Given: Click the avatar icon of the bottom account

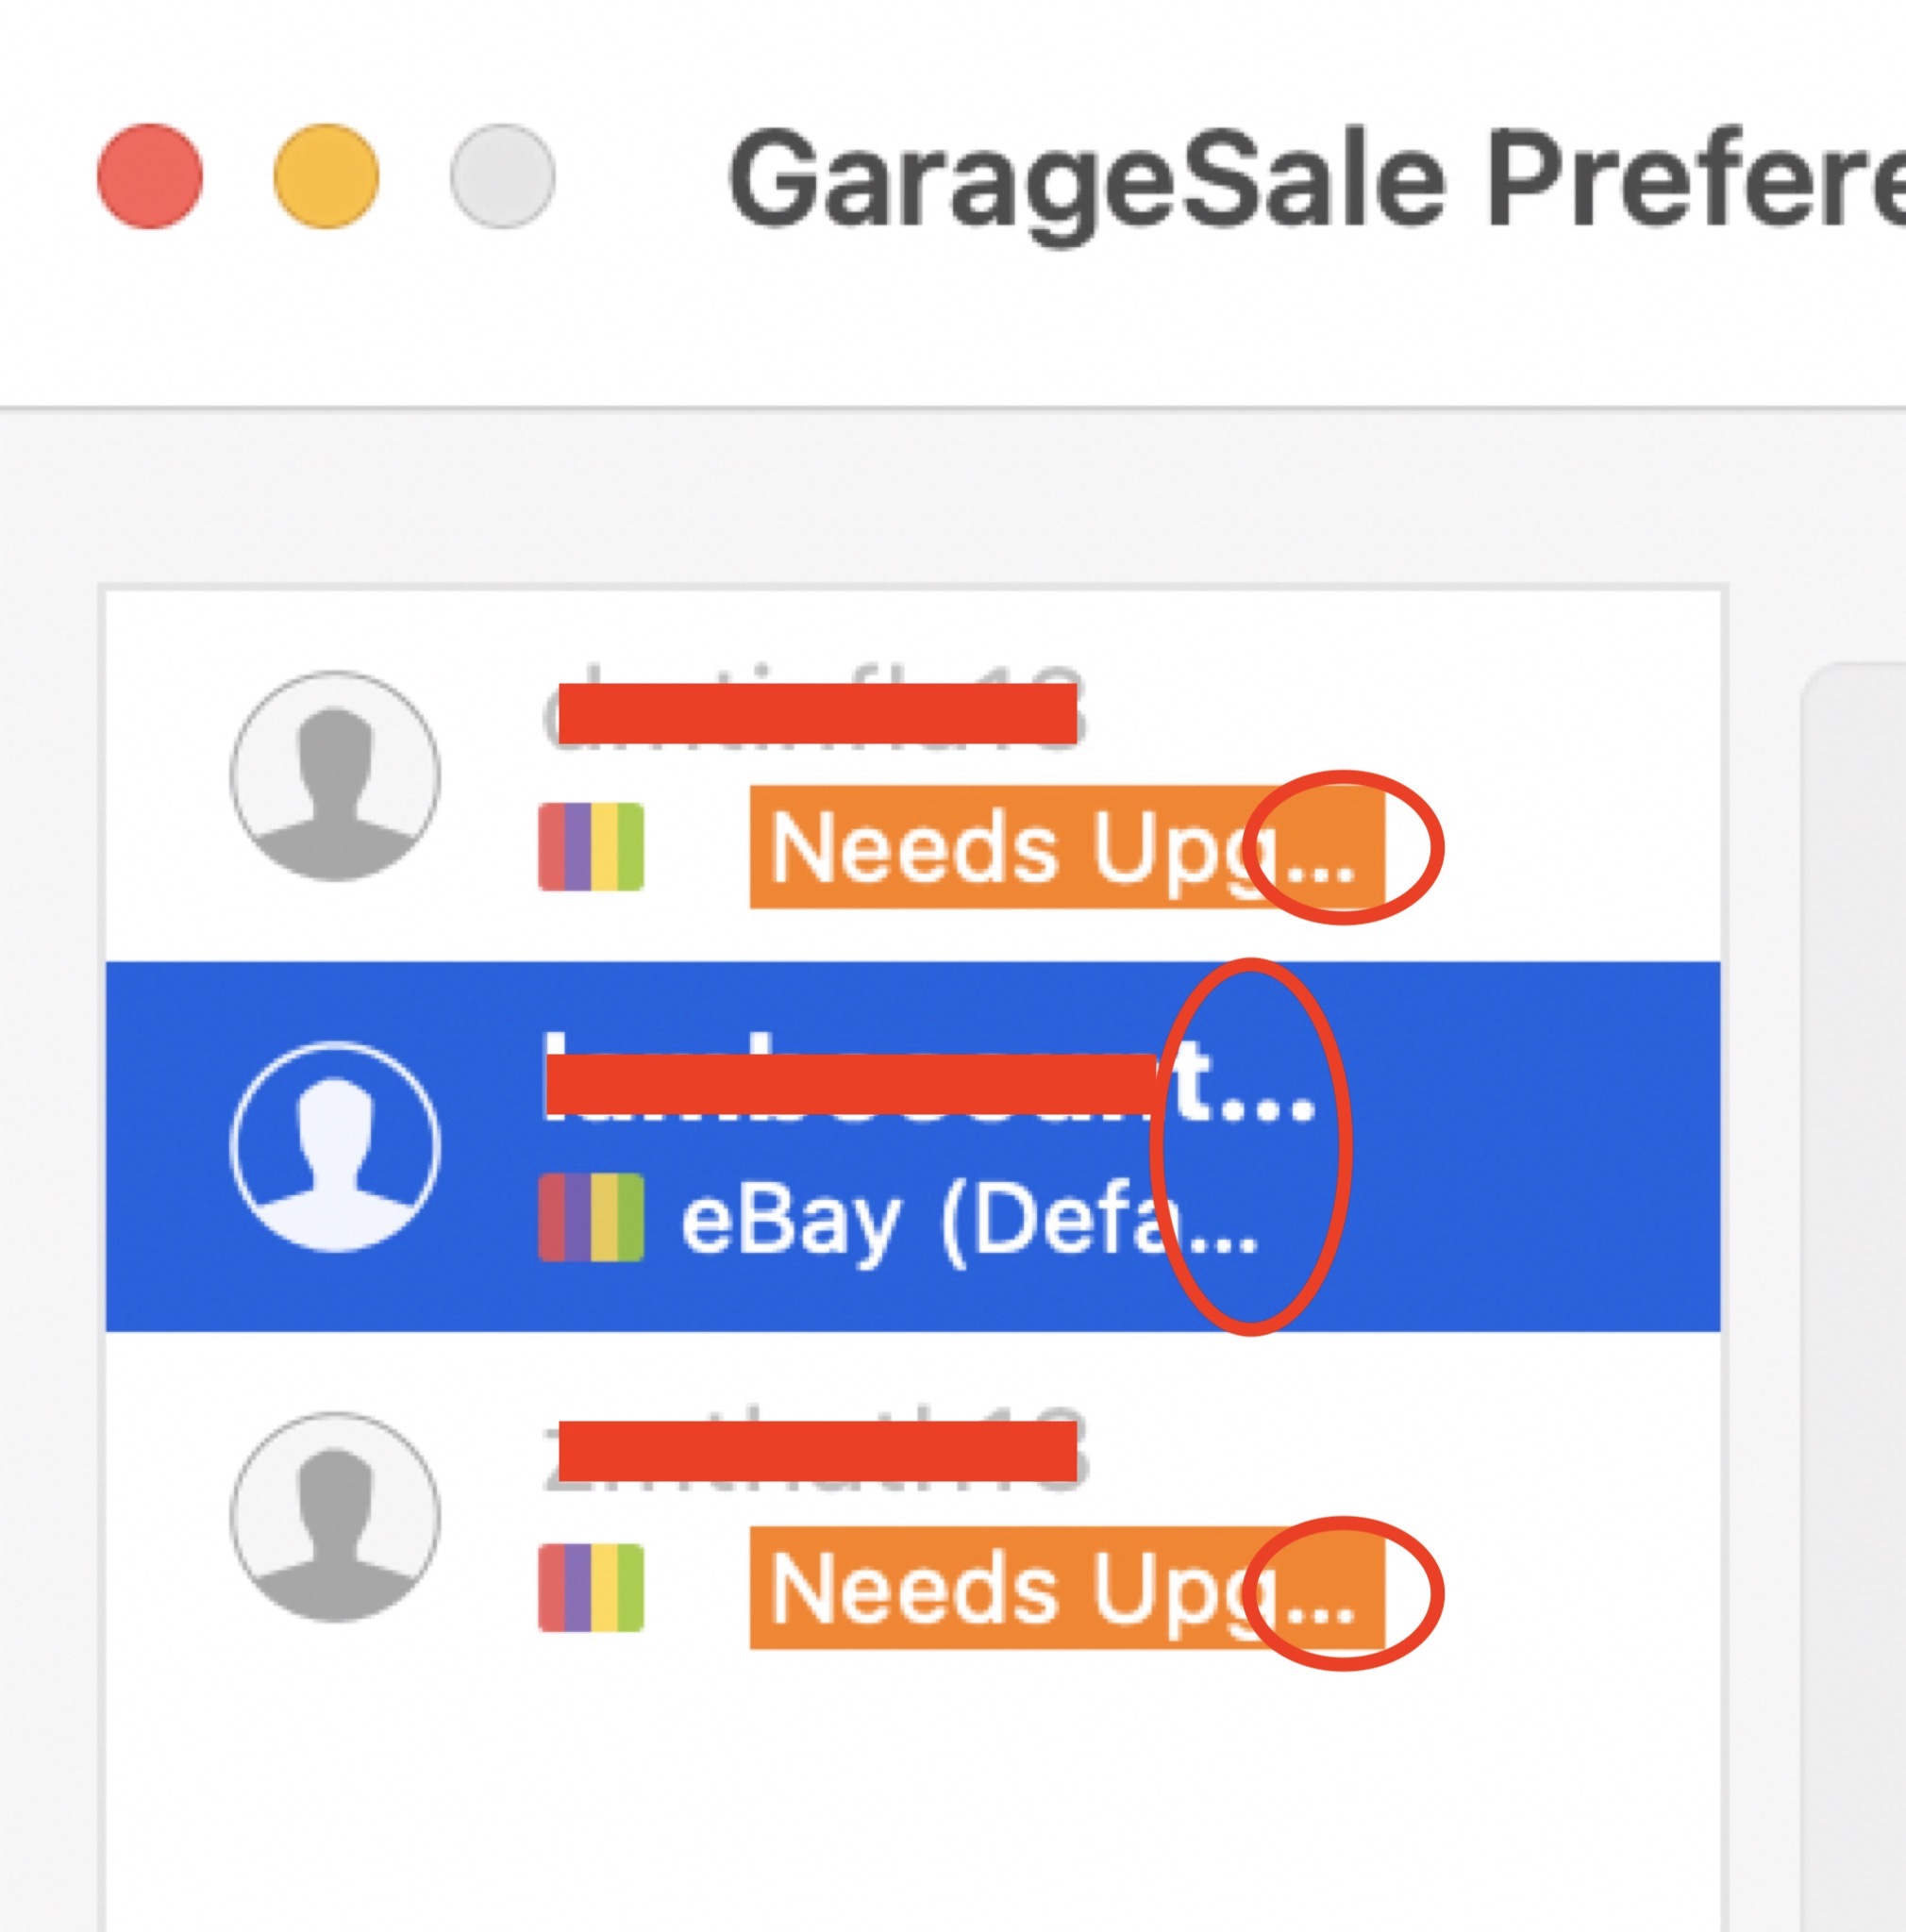Looking at the screenshot, I should coord(335,1517).
